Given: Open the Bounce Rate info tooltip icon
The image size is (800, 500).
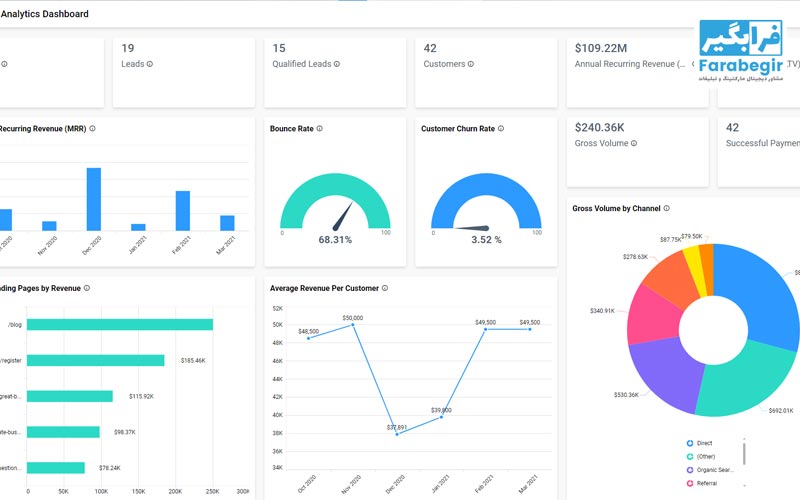Looking at the screenshot, I should (319, 129).
